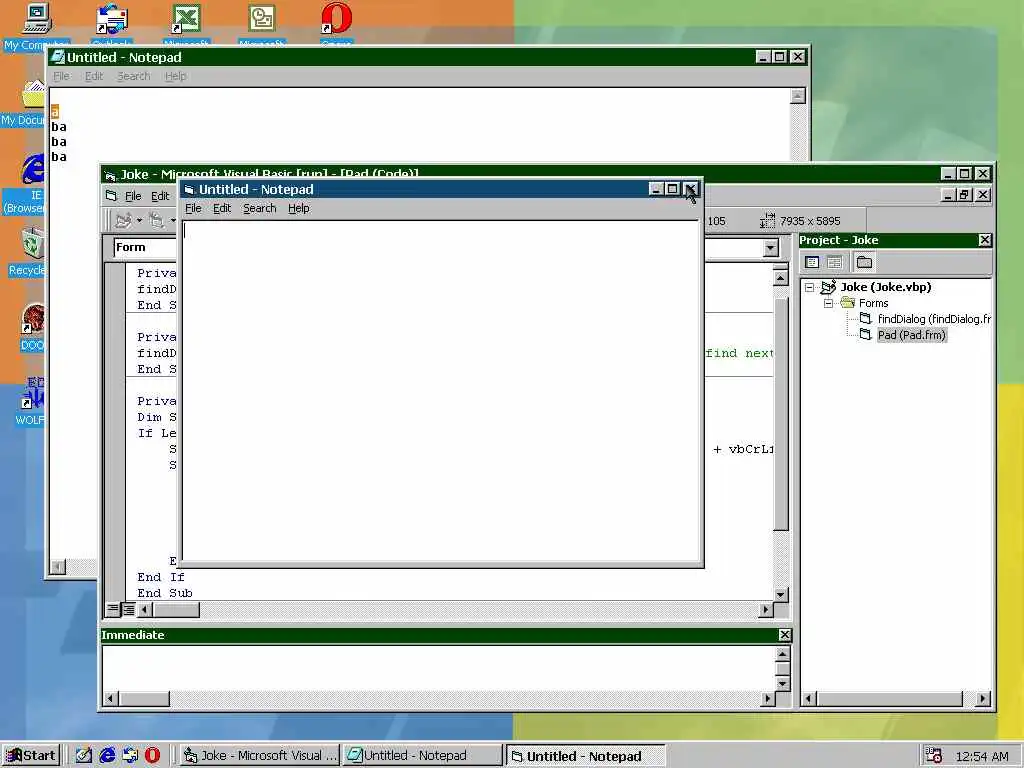Click Project panel horizontal scroll right arrow
This screenshot has height=768, width=1024.
983,699
